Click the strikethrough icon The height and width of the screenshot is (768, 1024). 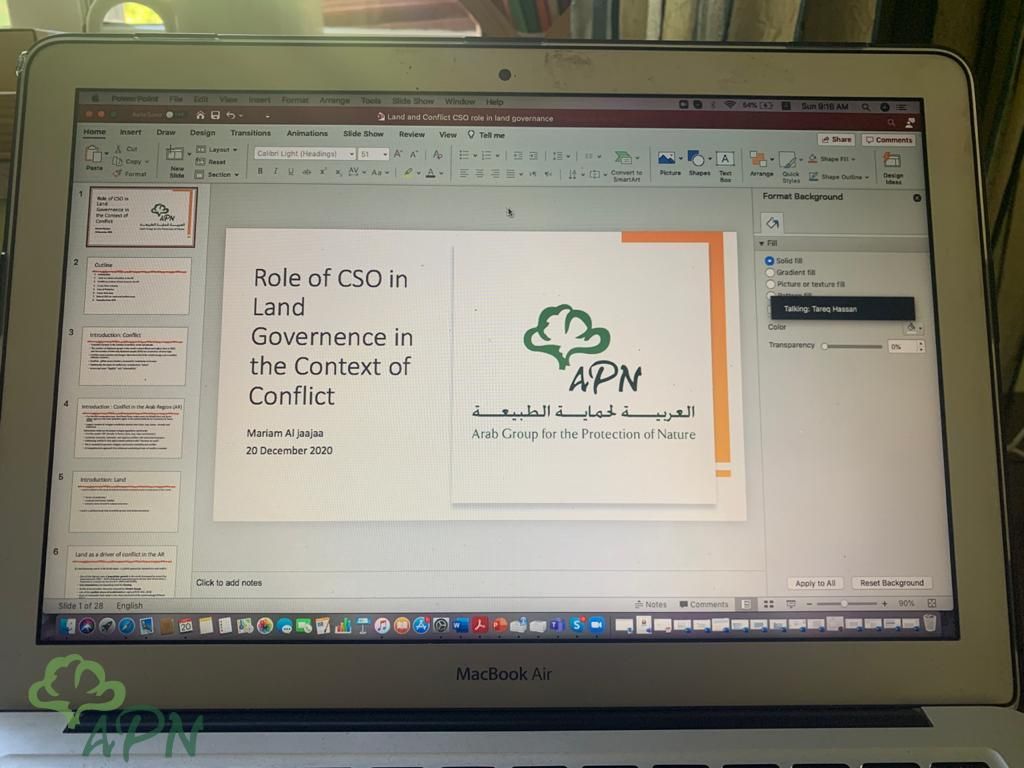[306, 172]
